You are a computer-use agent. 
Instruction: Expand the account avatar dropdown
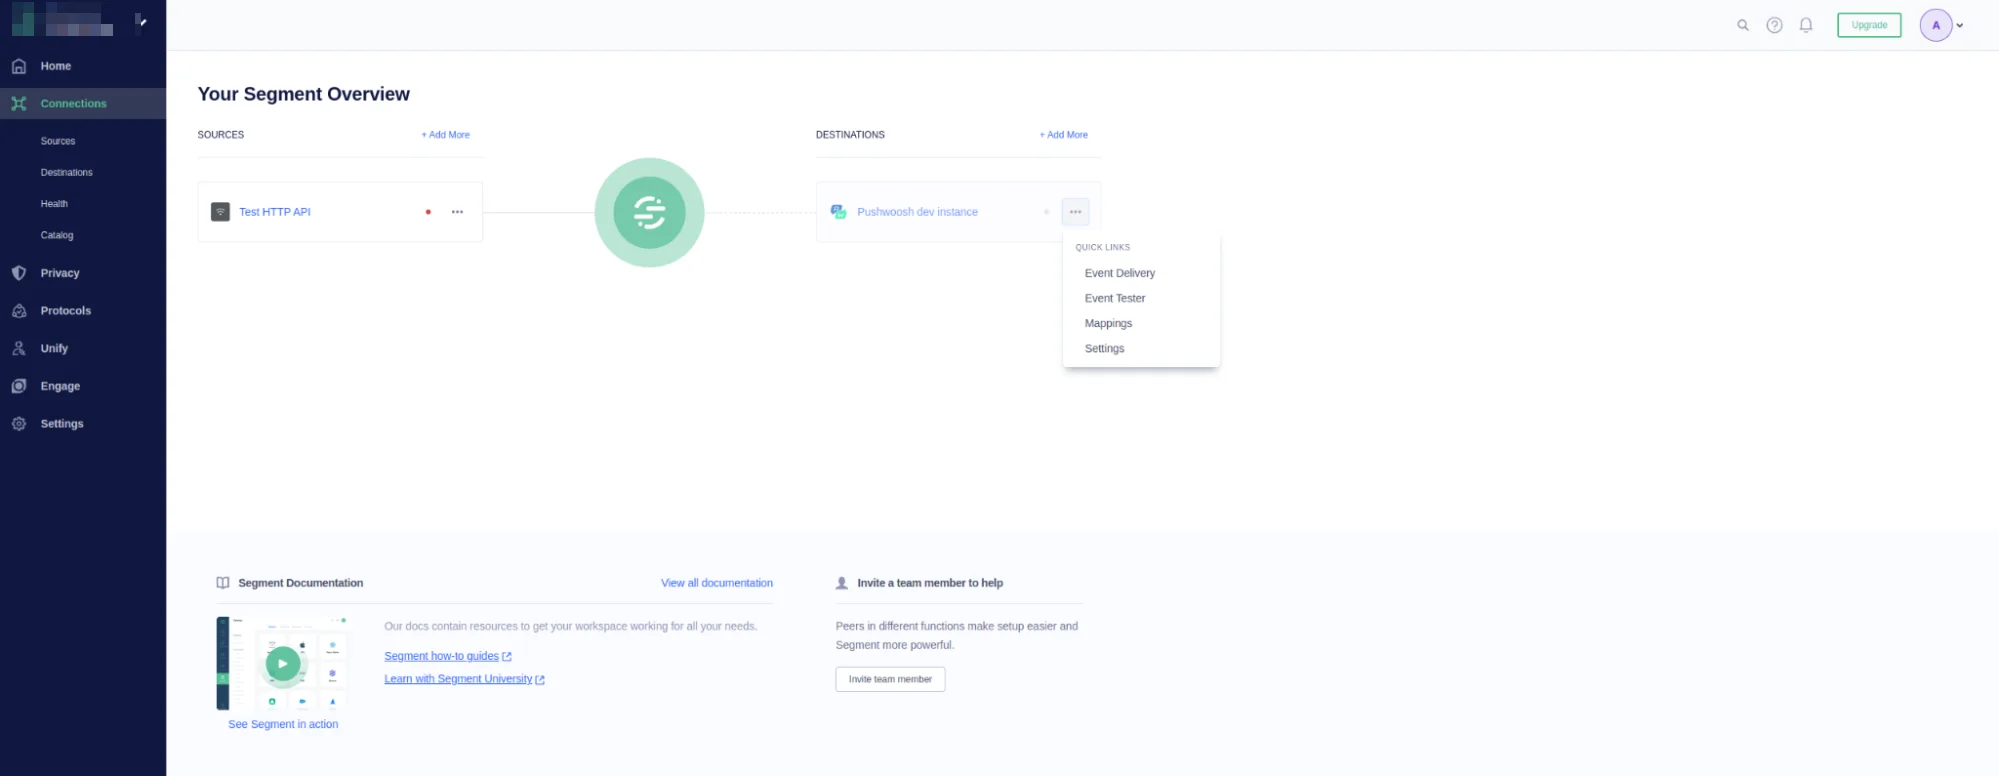tap(1959, 26)
